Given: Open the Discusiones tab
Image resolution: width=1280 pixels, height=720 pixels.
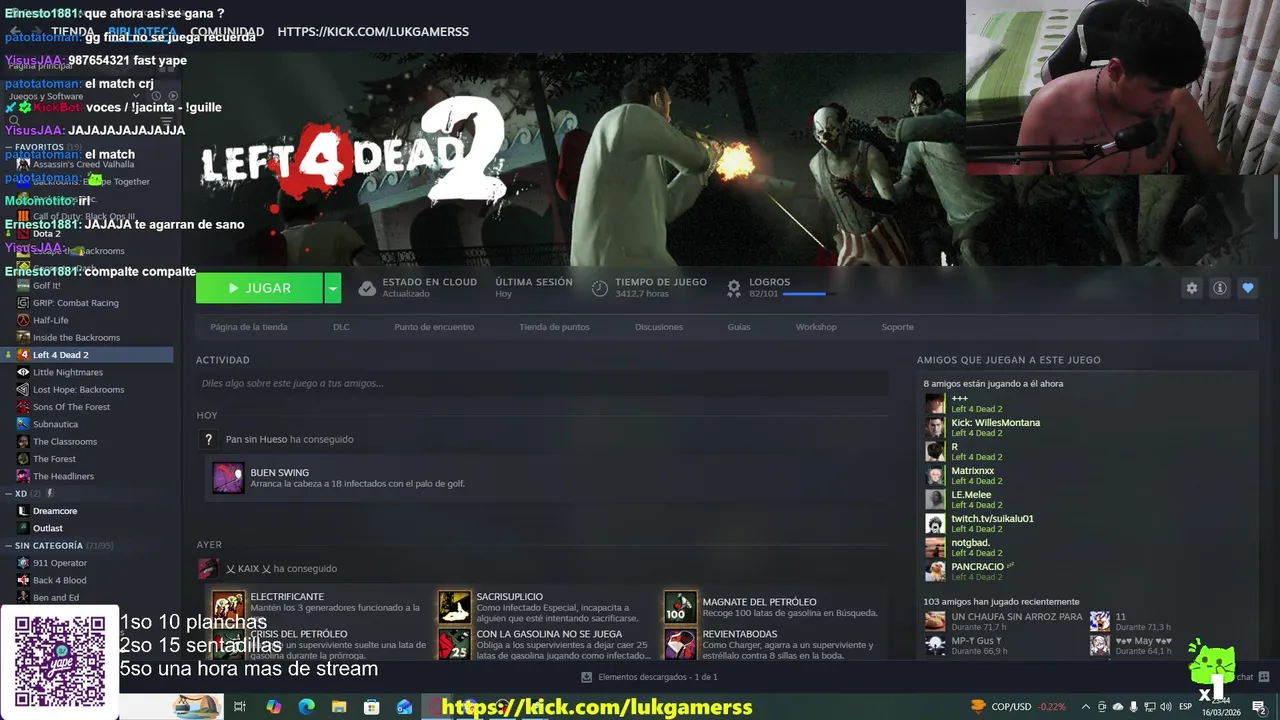Looking at the screenshot, I should [659, 327].
